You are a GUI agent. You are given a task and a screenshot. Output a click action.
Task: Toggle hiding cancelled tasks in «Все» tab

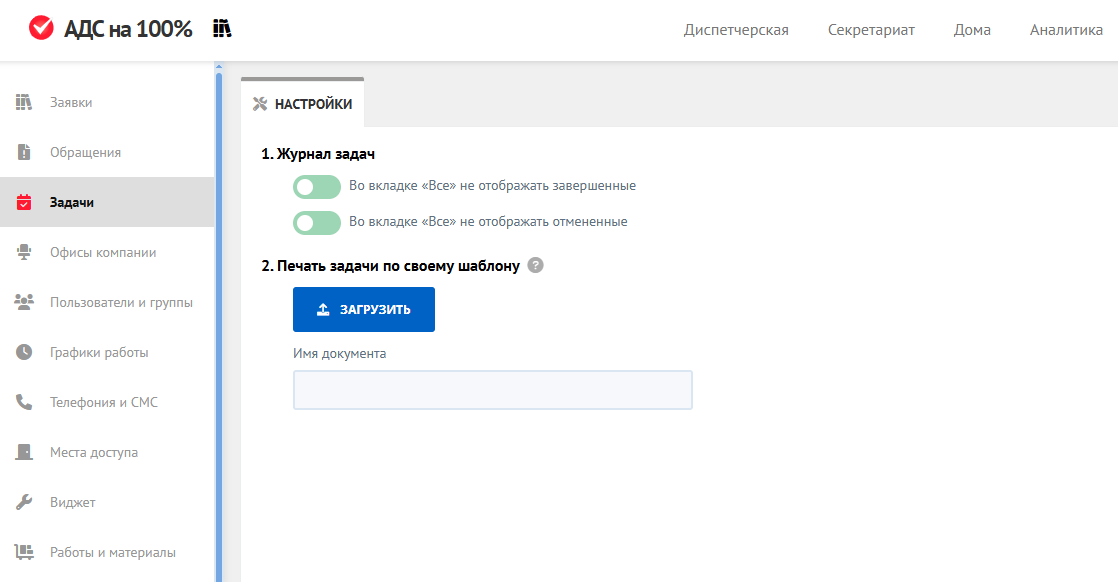point(316,222)
